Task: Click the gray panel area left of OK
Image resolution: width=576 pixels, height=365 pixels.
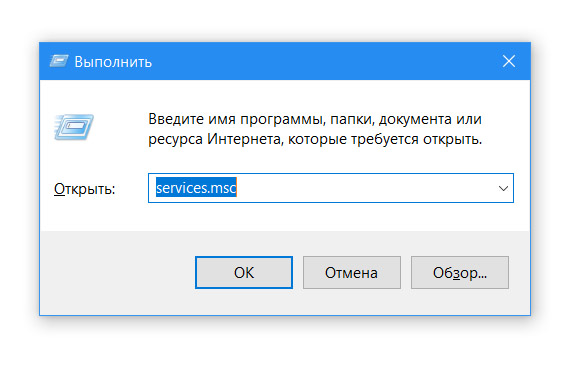Action: click(118, 272)
